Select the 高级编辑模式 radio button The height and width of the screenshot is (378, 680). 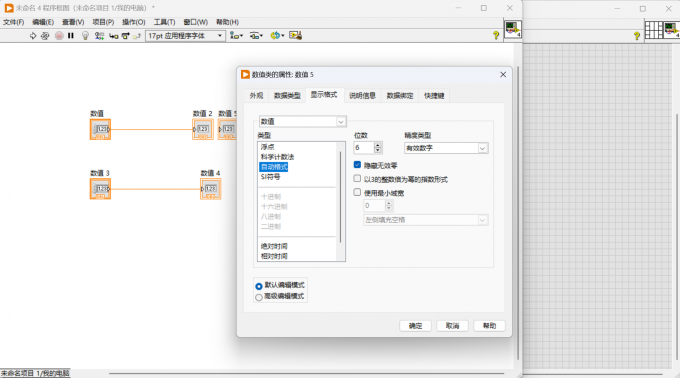[x=259, y=297]
